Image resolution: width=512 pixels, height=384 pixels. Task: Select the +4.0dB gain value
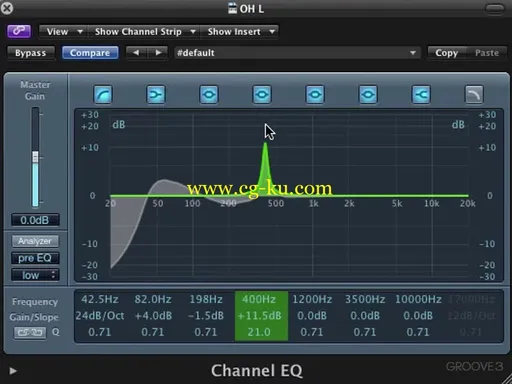point(153,315)
